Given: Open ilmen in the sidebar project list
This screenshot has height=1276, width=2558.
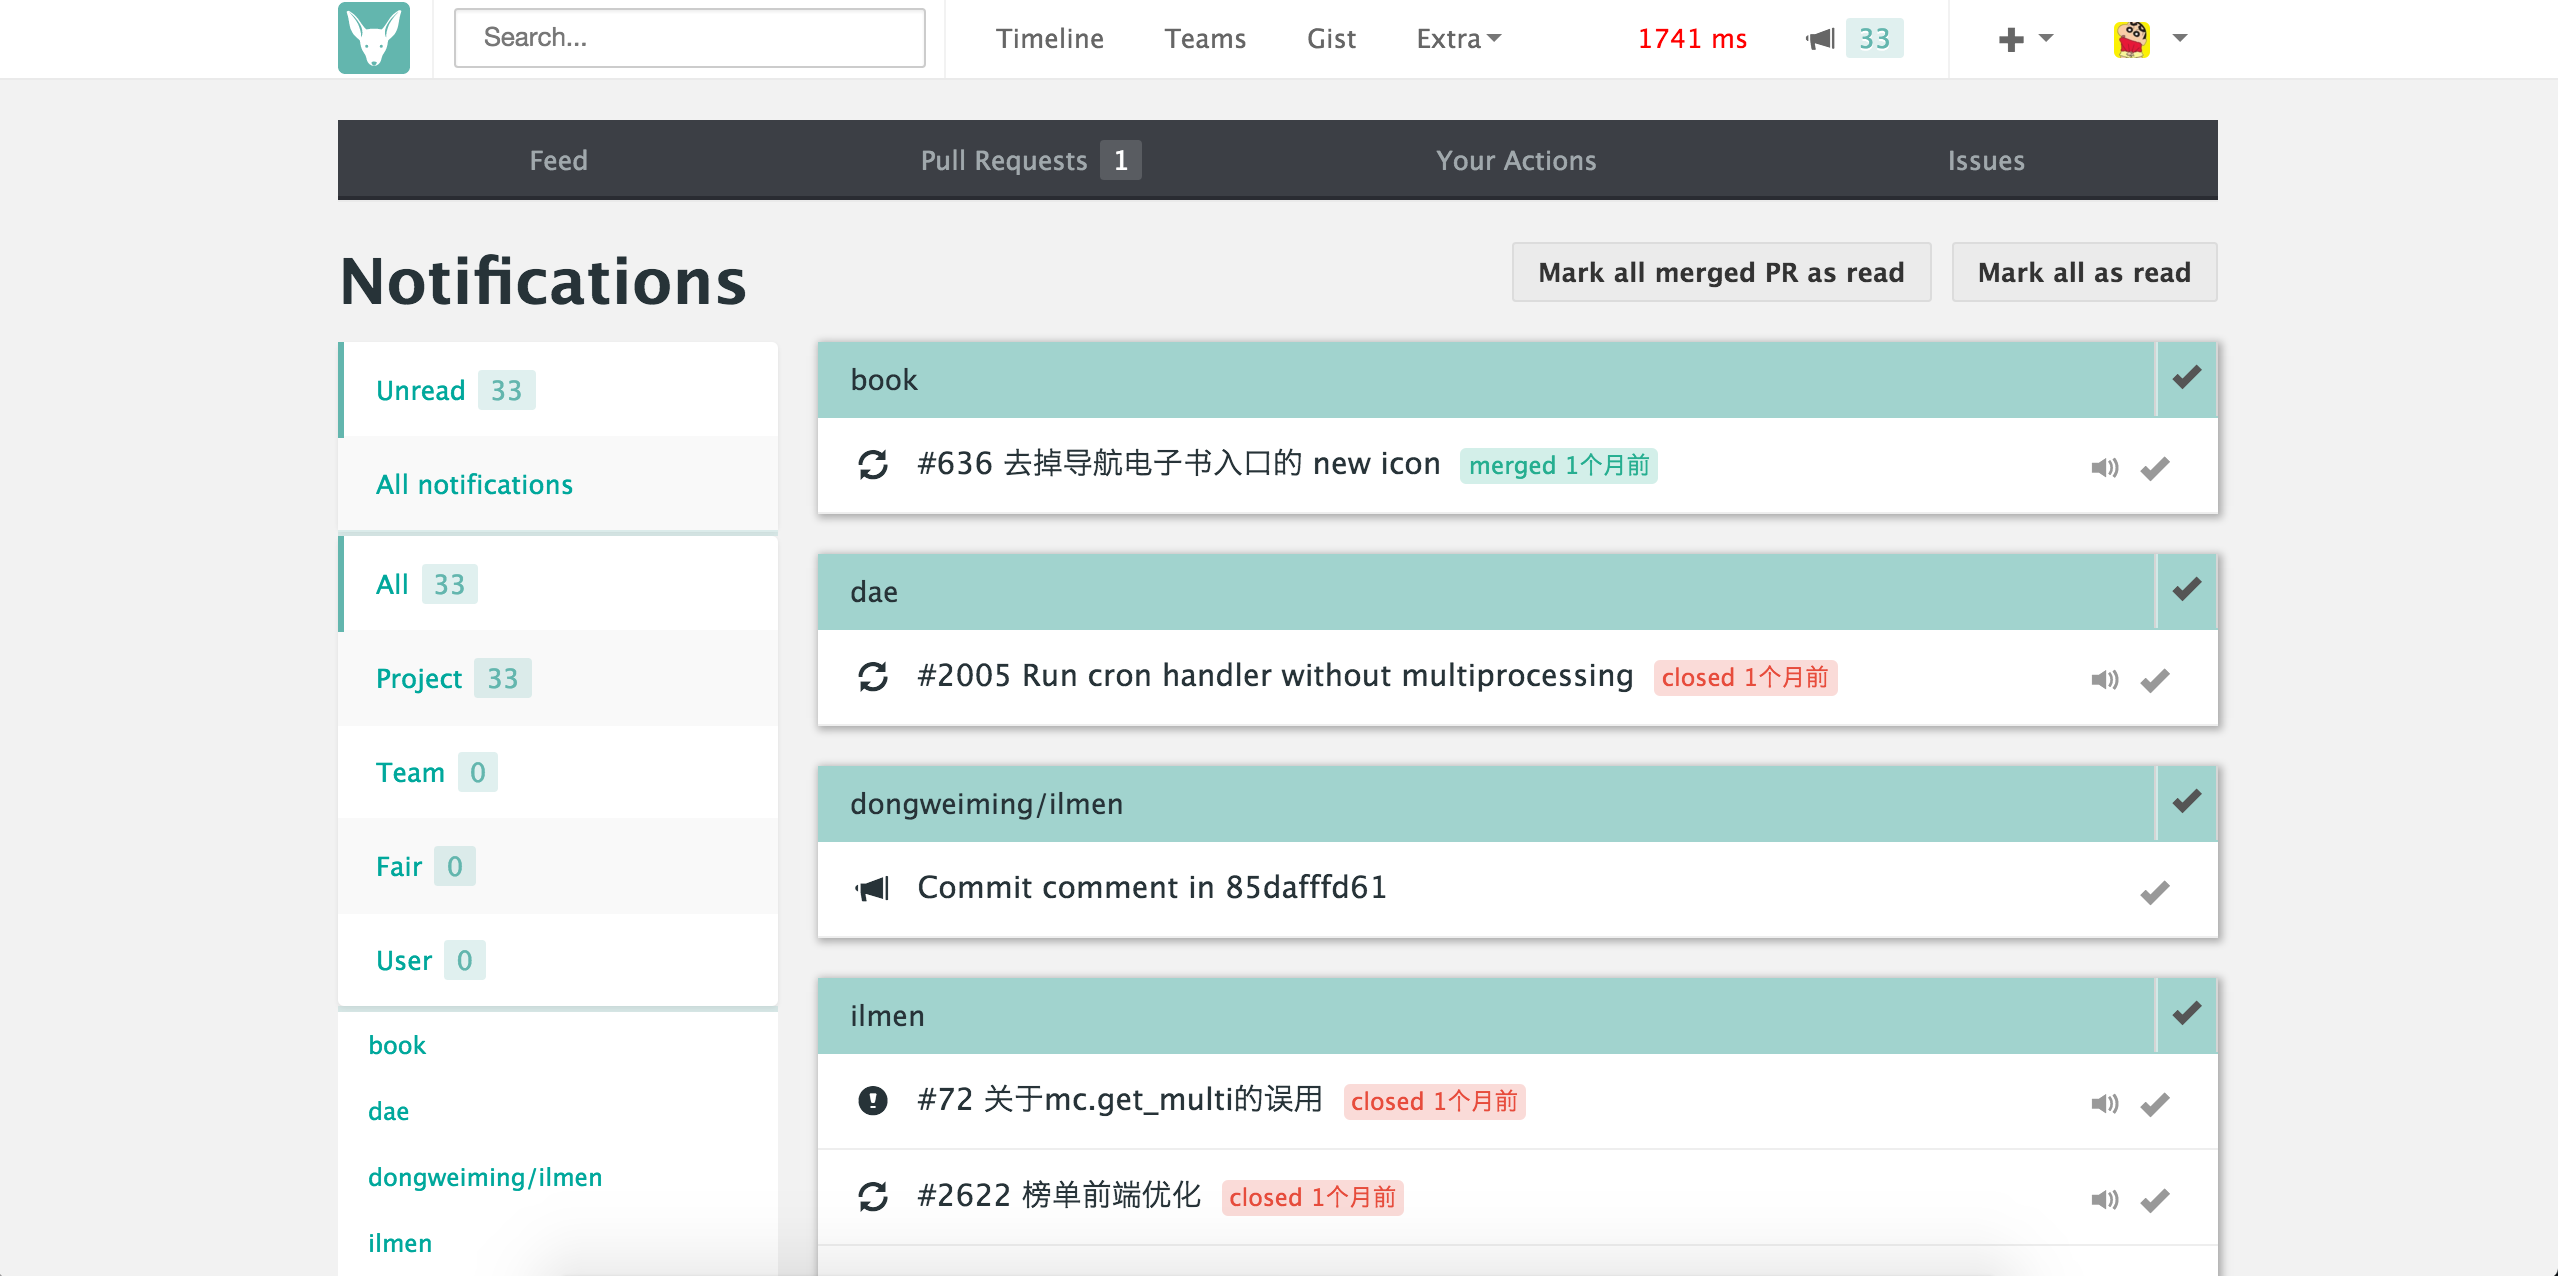Looking at the screenshot, I should 400,1243.
